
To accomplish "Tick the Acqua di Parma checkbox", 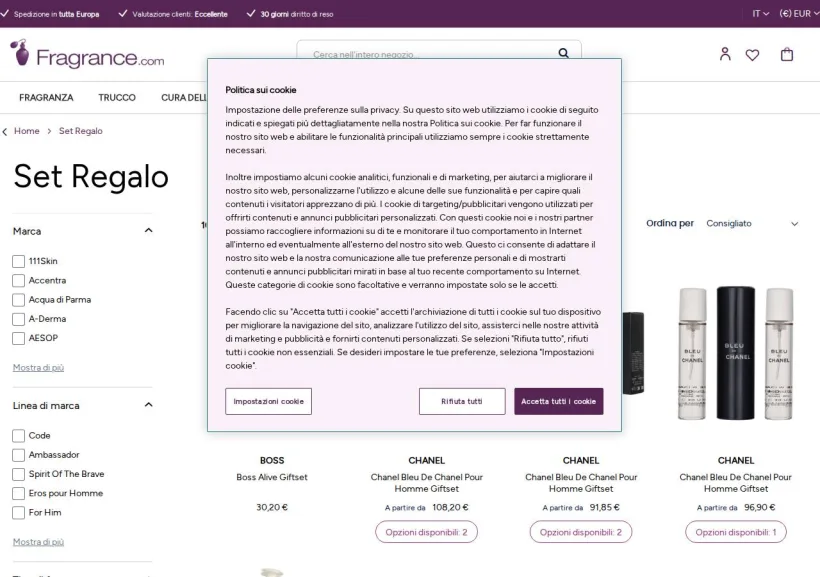I will [18, 300].
